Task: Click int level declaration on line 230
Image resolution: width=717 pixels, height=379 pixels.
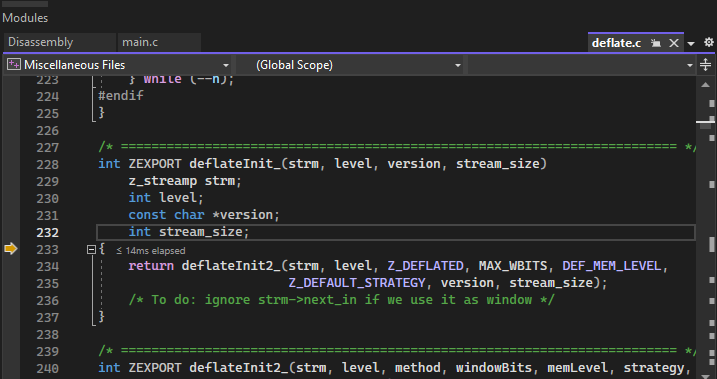Action: [x=166, y=198]
